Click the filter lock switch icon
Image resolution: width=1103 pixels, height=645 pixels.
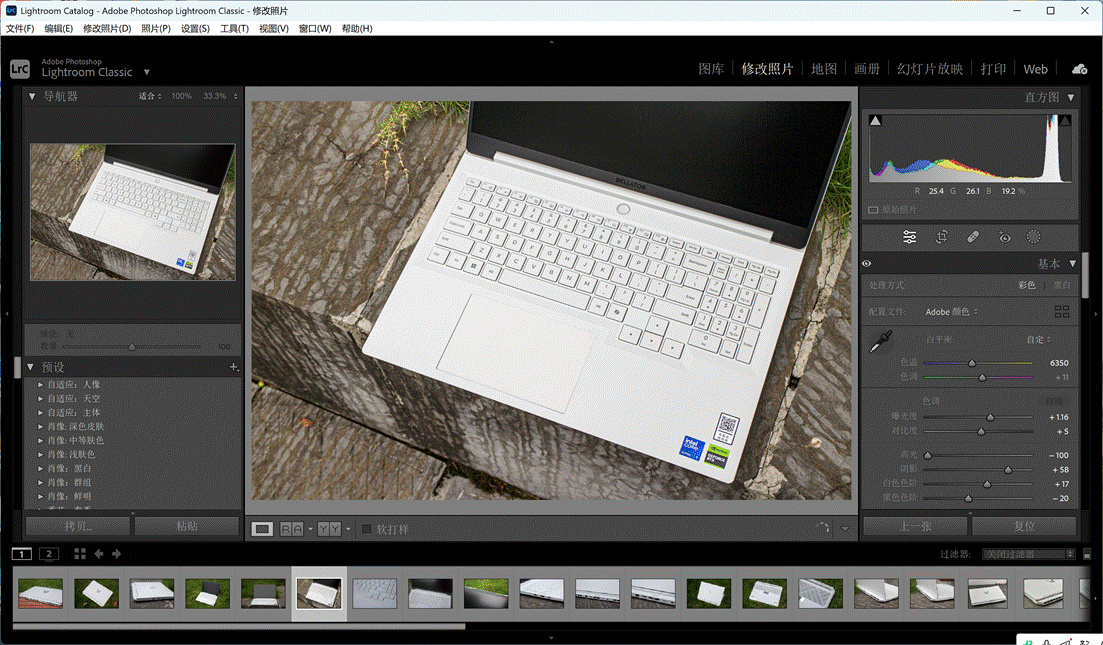point(1087,554)
